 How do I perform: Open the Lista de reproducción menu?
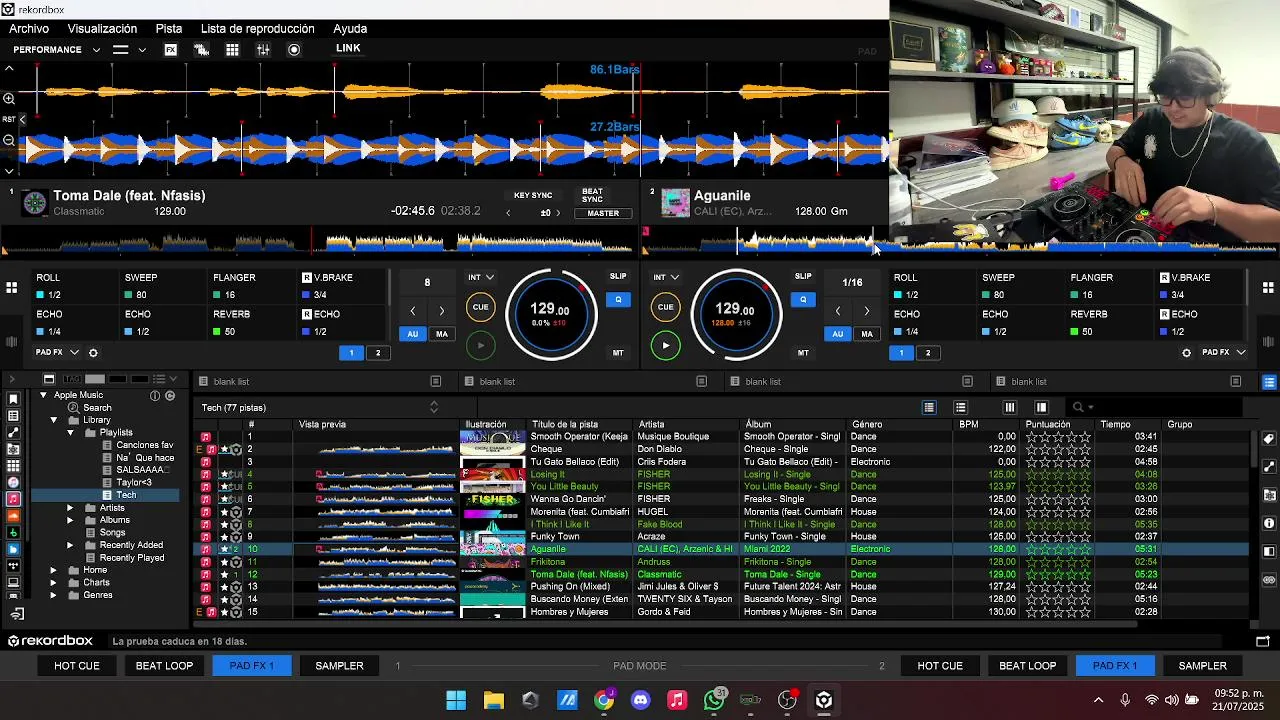coord(259,29)
